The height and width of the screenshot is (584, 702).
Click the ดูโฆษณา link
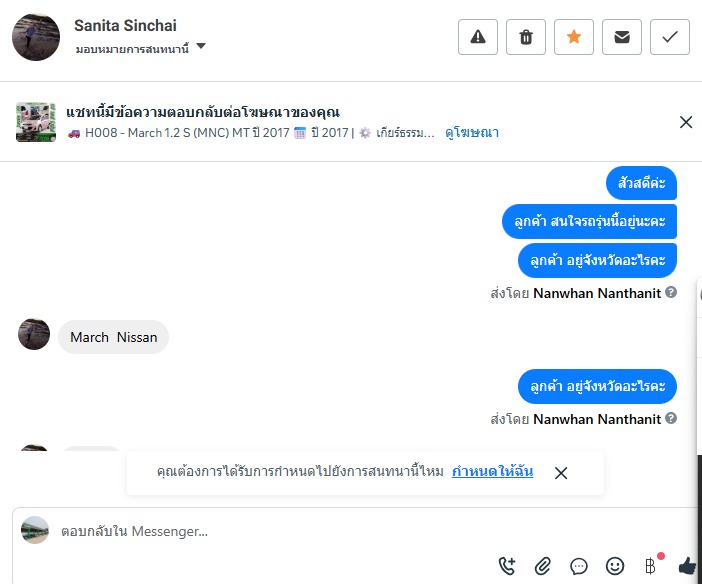pyautogui.click(x=472, y=132)
